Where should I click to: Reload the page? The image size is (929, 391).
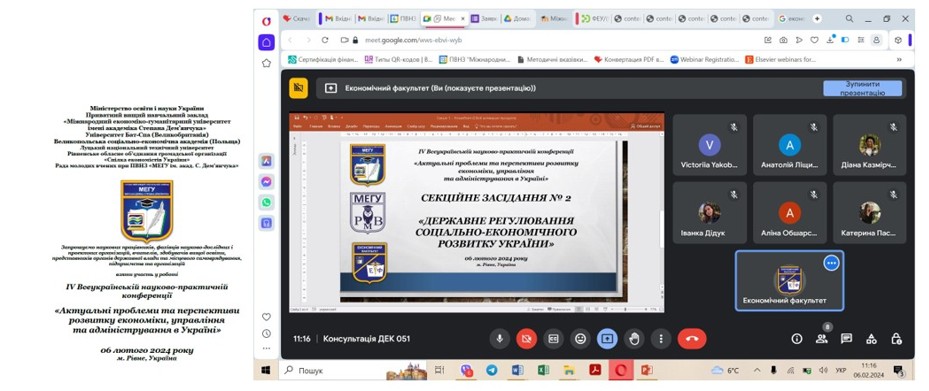[325, 40]
